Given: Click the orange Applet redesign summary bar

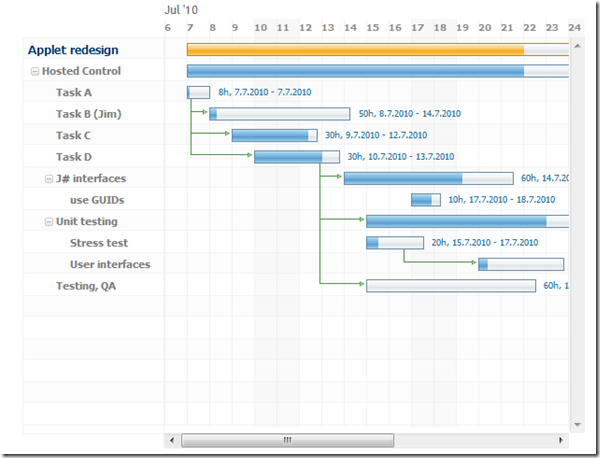Looking at the screenshot, I should [x=378, y=50].
